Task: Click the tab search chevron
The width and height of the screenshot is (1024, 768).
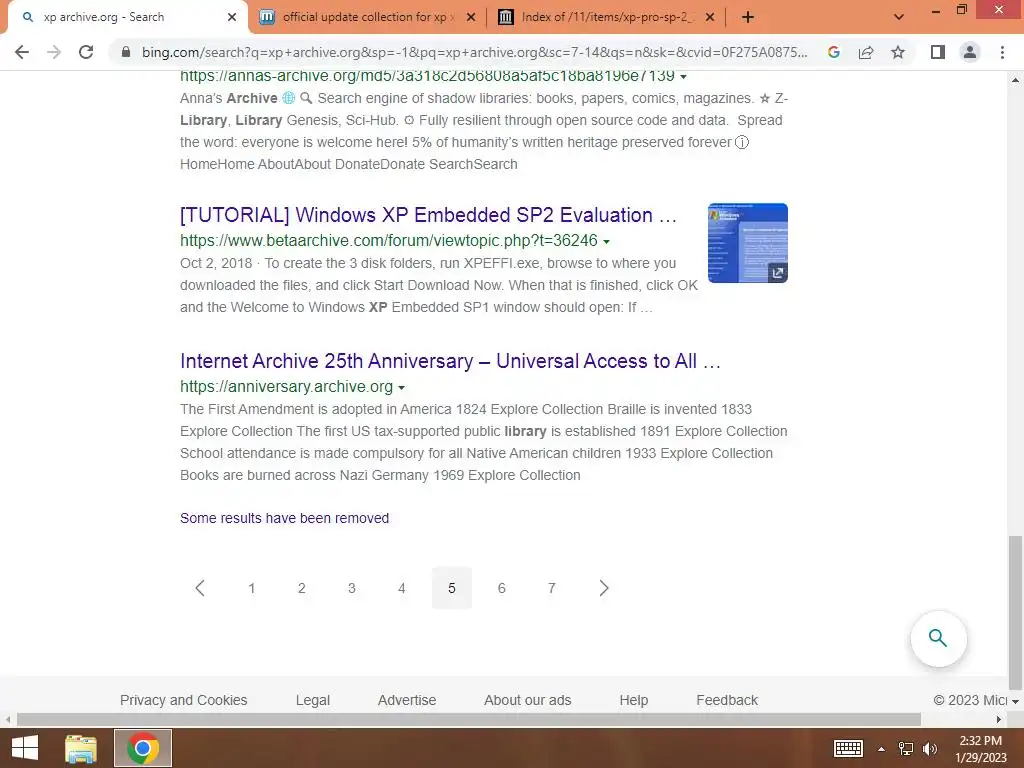Action: (899, 17)
